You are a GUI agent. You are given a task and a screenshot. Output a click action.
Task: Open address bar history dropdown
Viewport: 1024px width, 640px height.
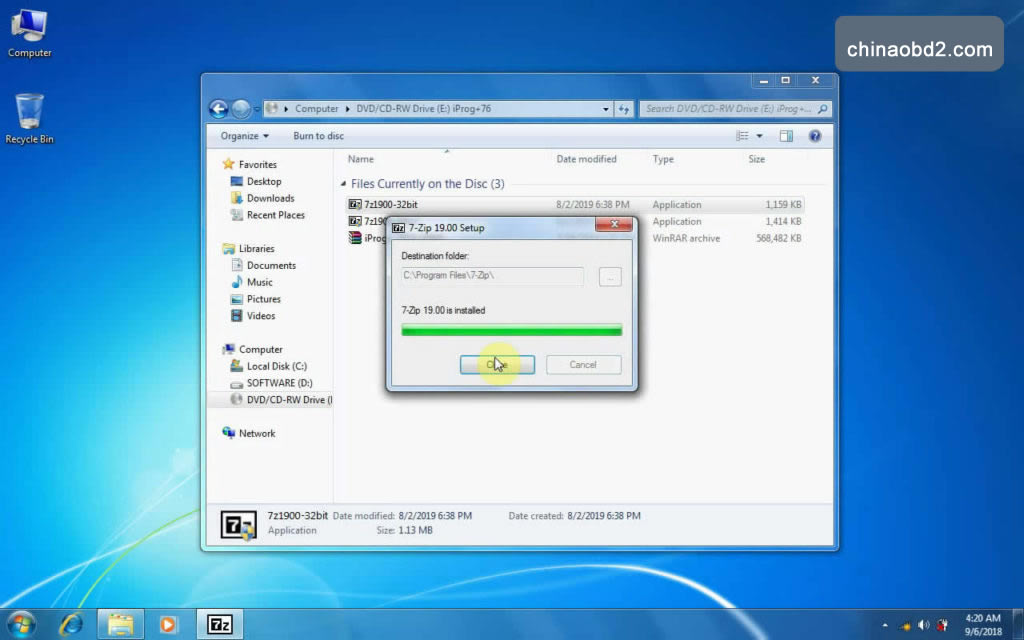[x=605, y=109]
